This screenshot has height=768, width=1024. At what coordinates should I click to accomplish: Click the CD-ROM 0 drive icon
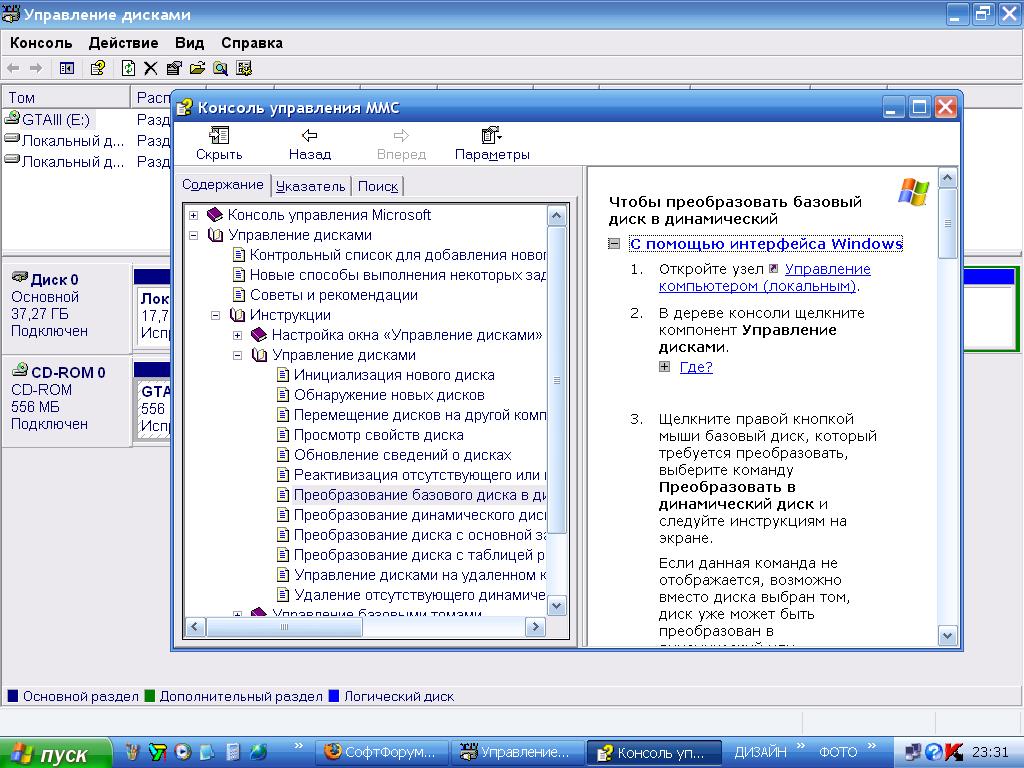20,371
